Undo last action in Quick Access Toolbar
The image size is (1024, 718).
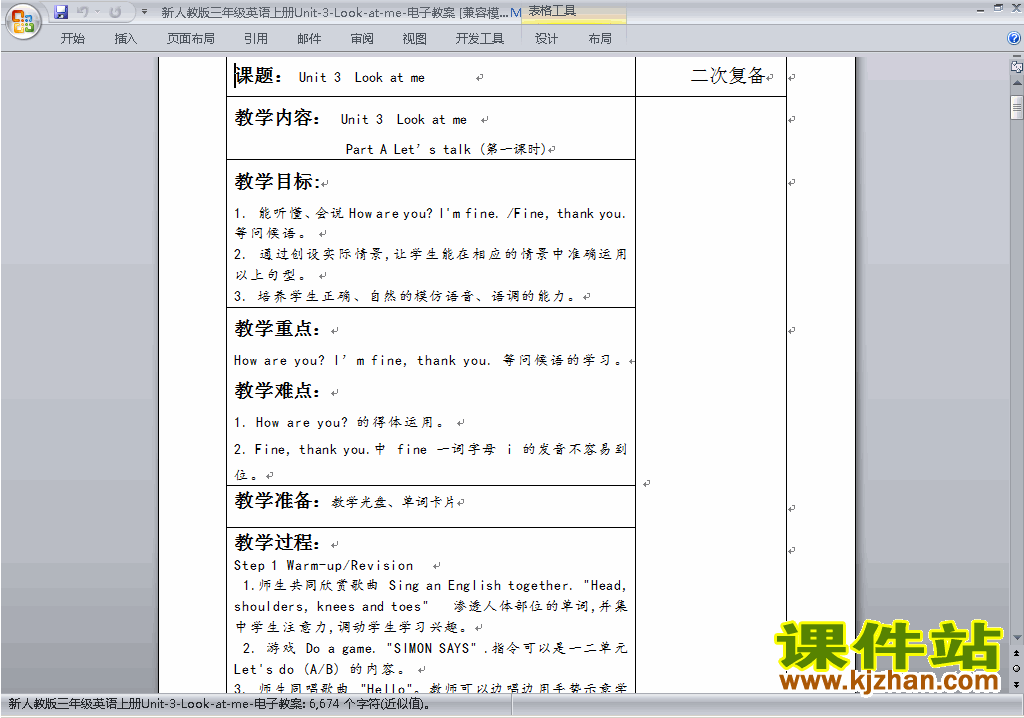pyautogui.click(x=82, y=12)
